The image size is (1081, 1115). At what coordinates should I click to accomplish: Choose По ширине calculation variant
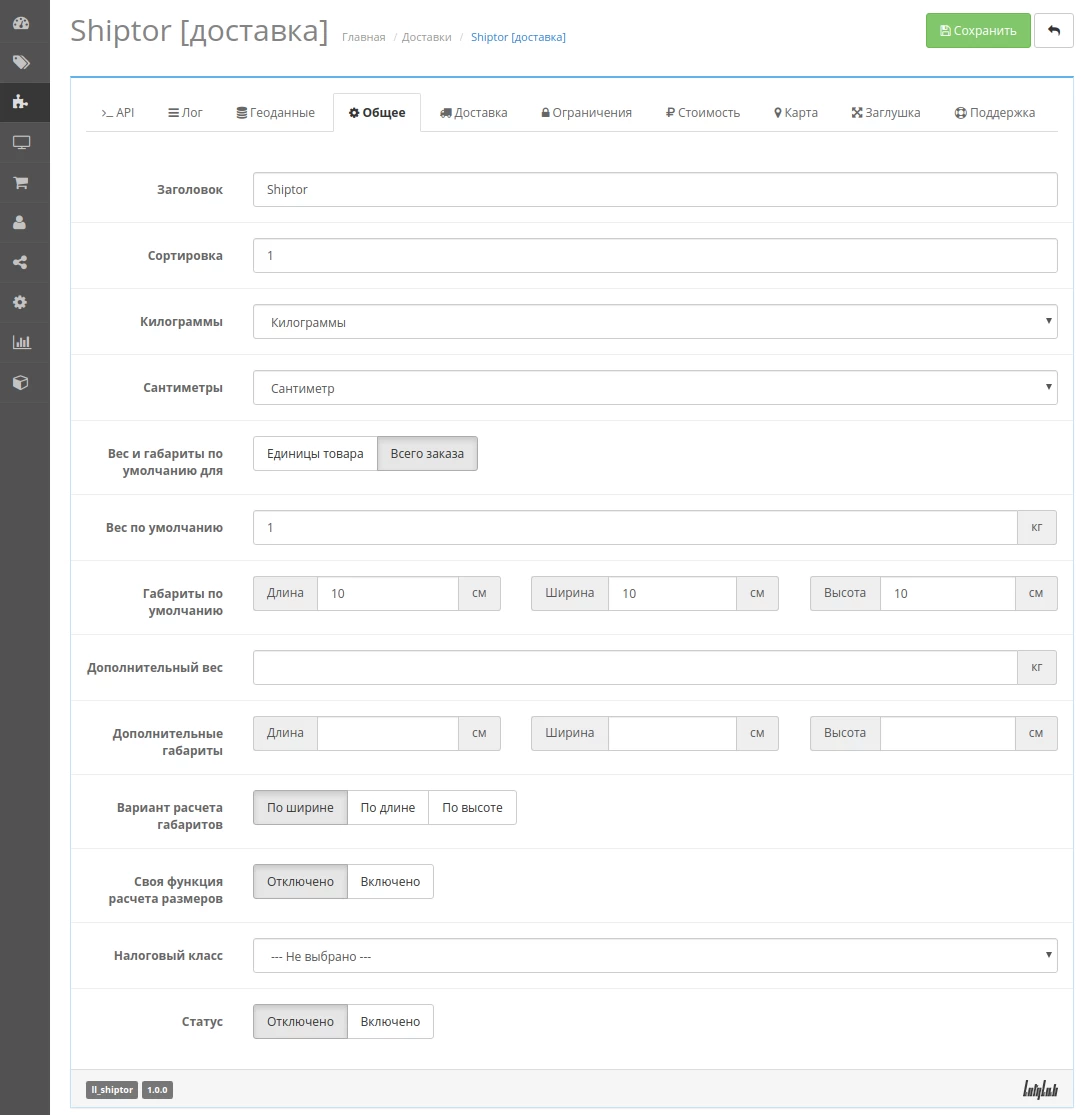[x=300, y=808]
